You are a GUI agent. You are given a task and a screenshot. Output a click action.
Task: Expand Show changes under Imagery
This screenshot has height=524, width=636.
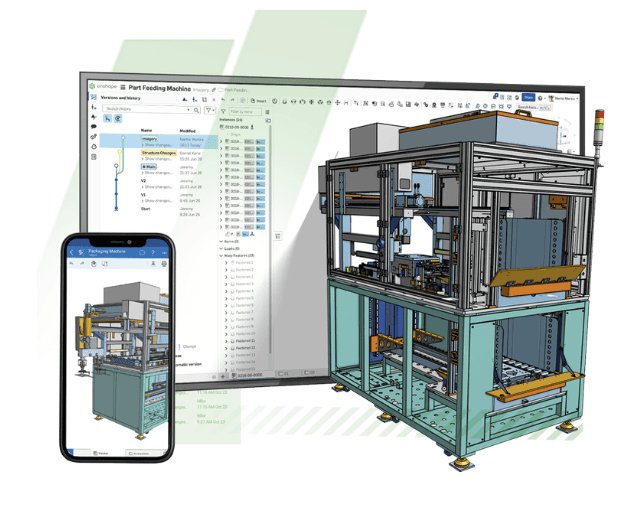click(157, 144)
